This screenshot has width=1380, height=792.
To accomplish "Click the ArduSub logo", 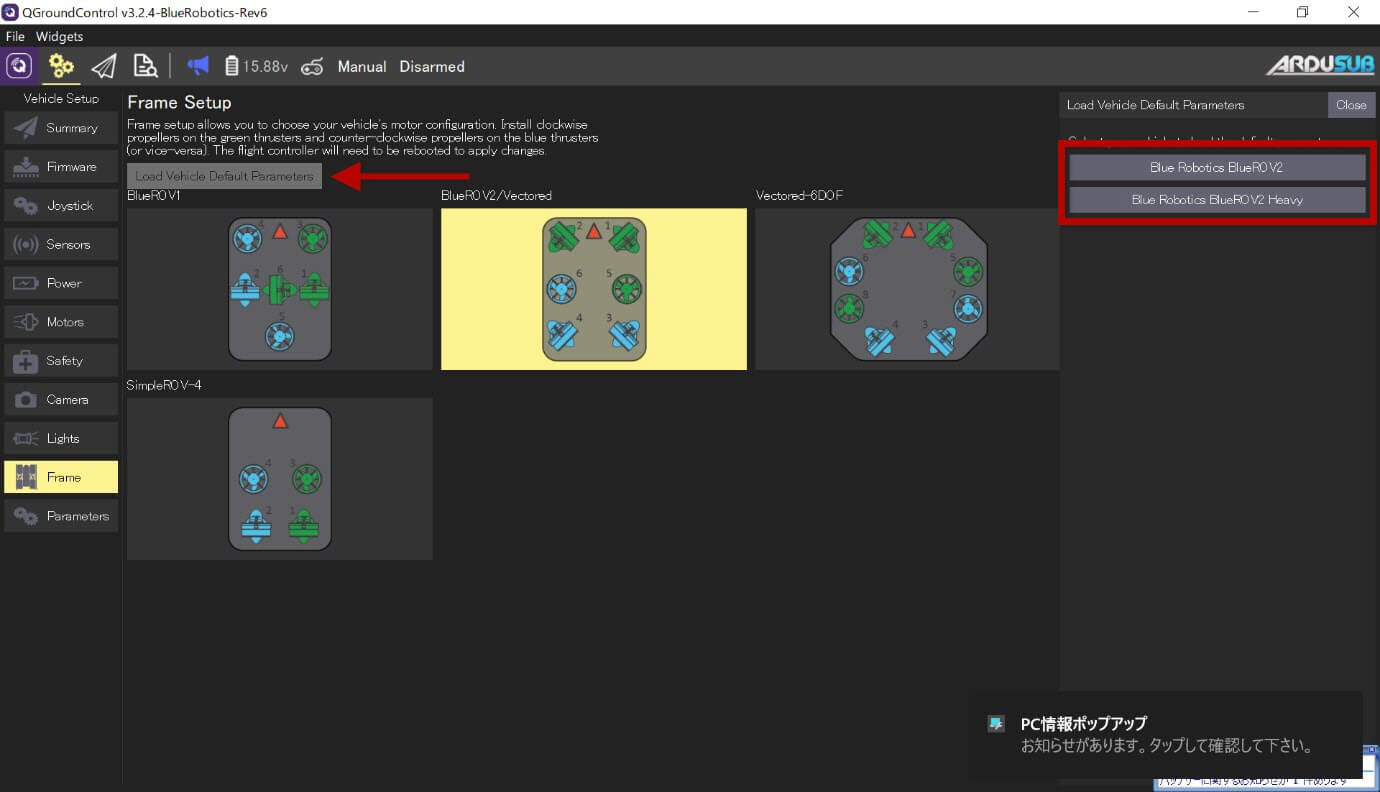I will point(1319,66).
